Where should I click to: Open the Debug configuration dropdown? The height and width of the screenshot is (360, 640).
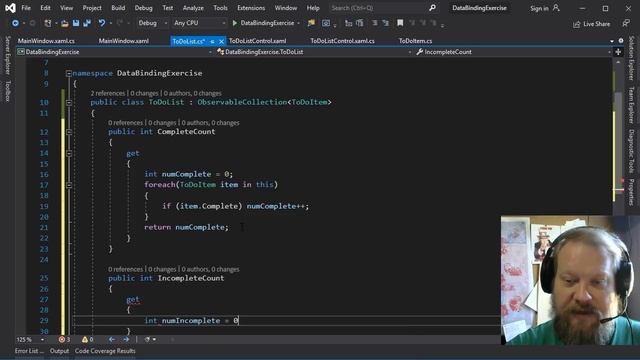tap(152, 23)
